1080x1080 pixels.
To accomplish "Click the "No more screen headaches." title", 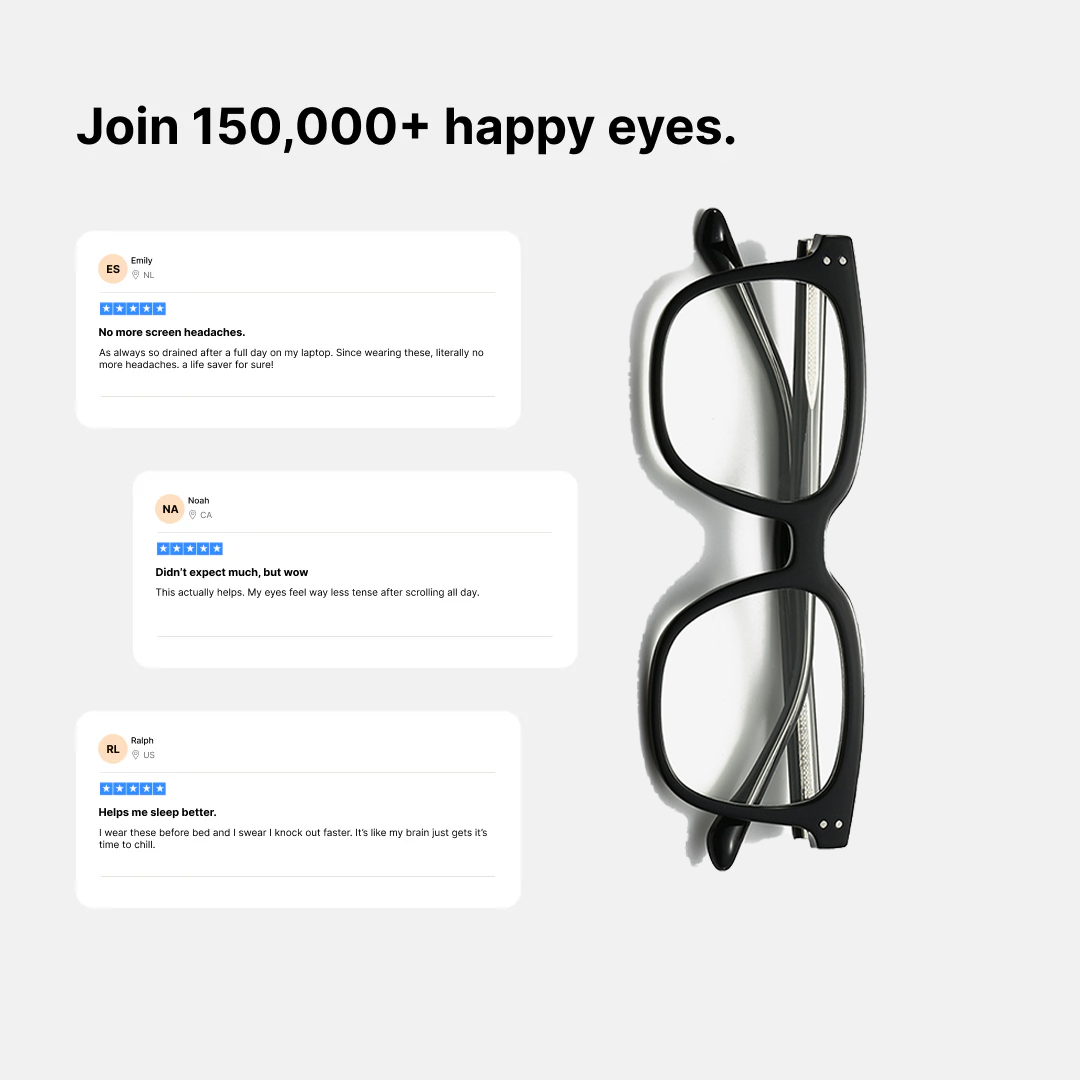I will tap(172, 332).
